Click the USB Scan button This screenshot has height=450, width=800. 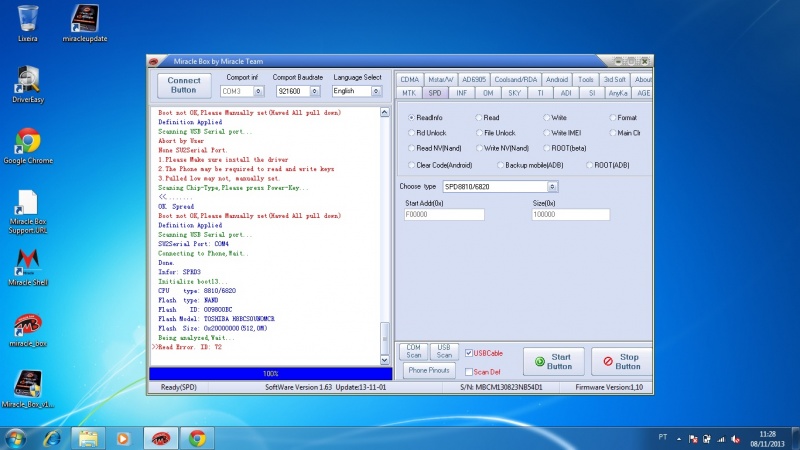(x=444, y=351)
